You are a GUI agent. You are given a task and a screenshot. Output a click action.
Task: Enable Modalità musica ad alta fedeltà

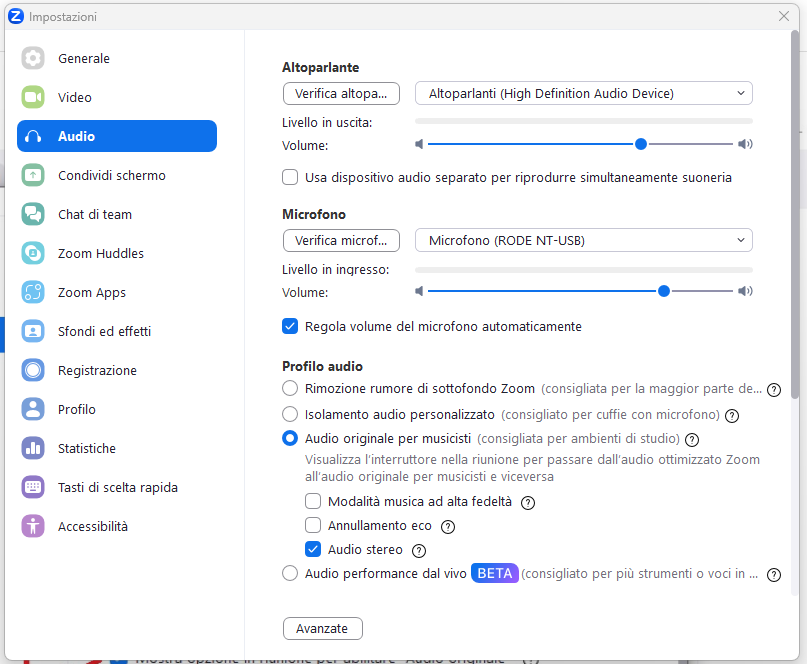click(313, 501)
